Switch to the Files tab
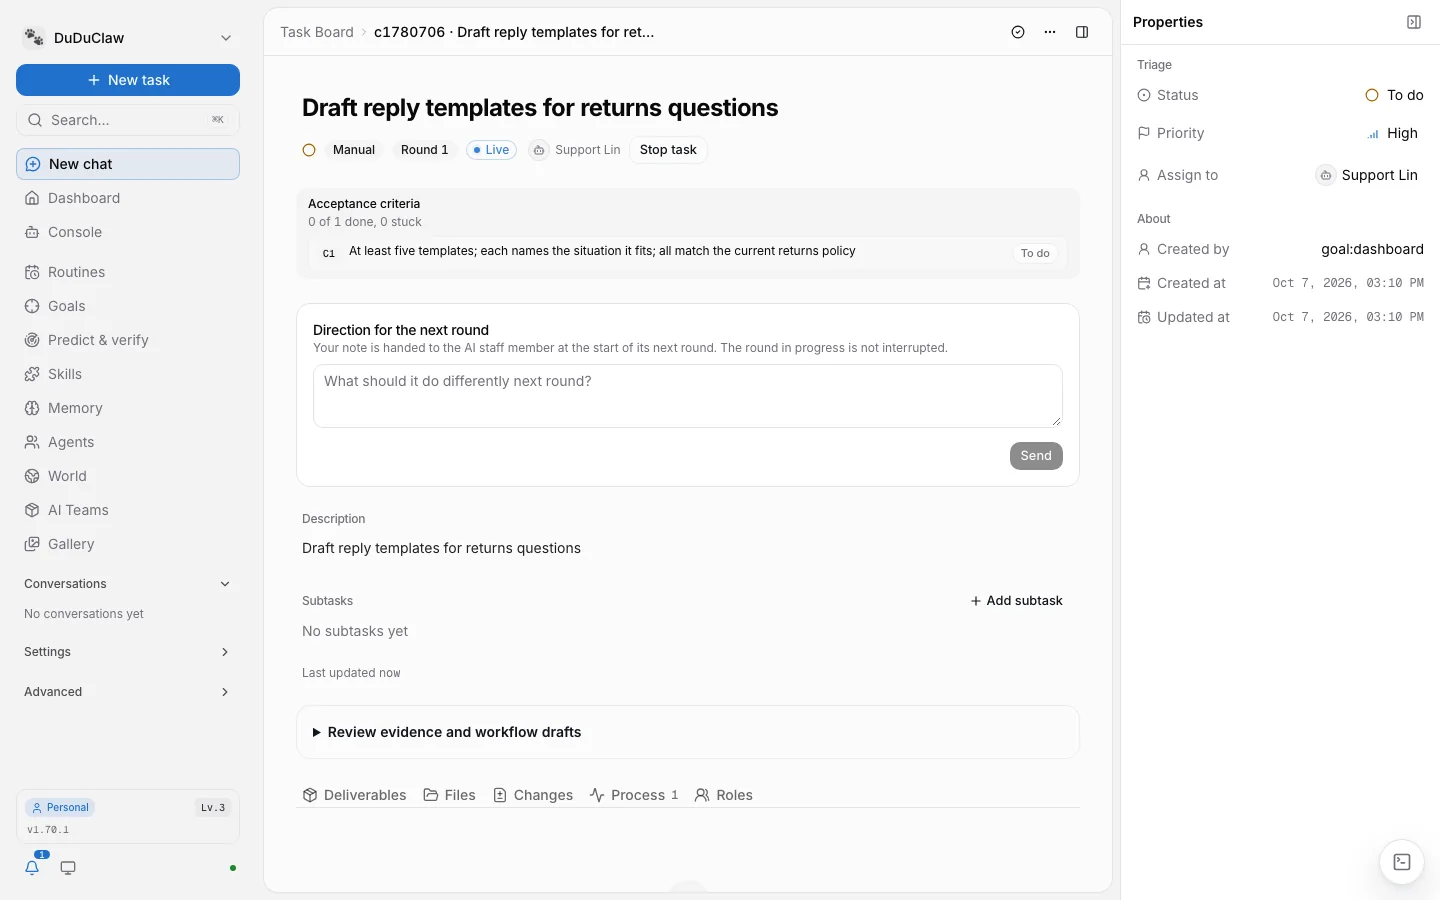Screen dimensions: 1440x900 tap(449, 795)
